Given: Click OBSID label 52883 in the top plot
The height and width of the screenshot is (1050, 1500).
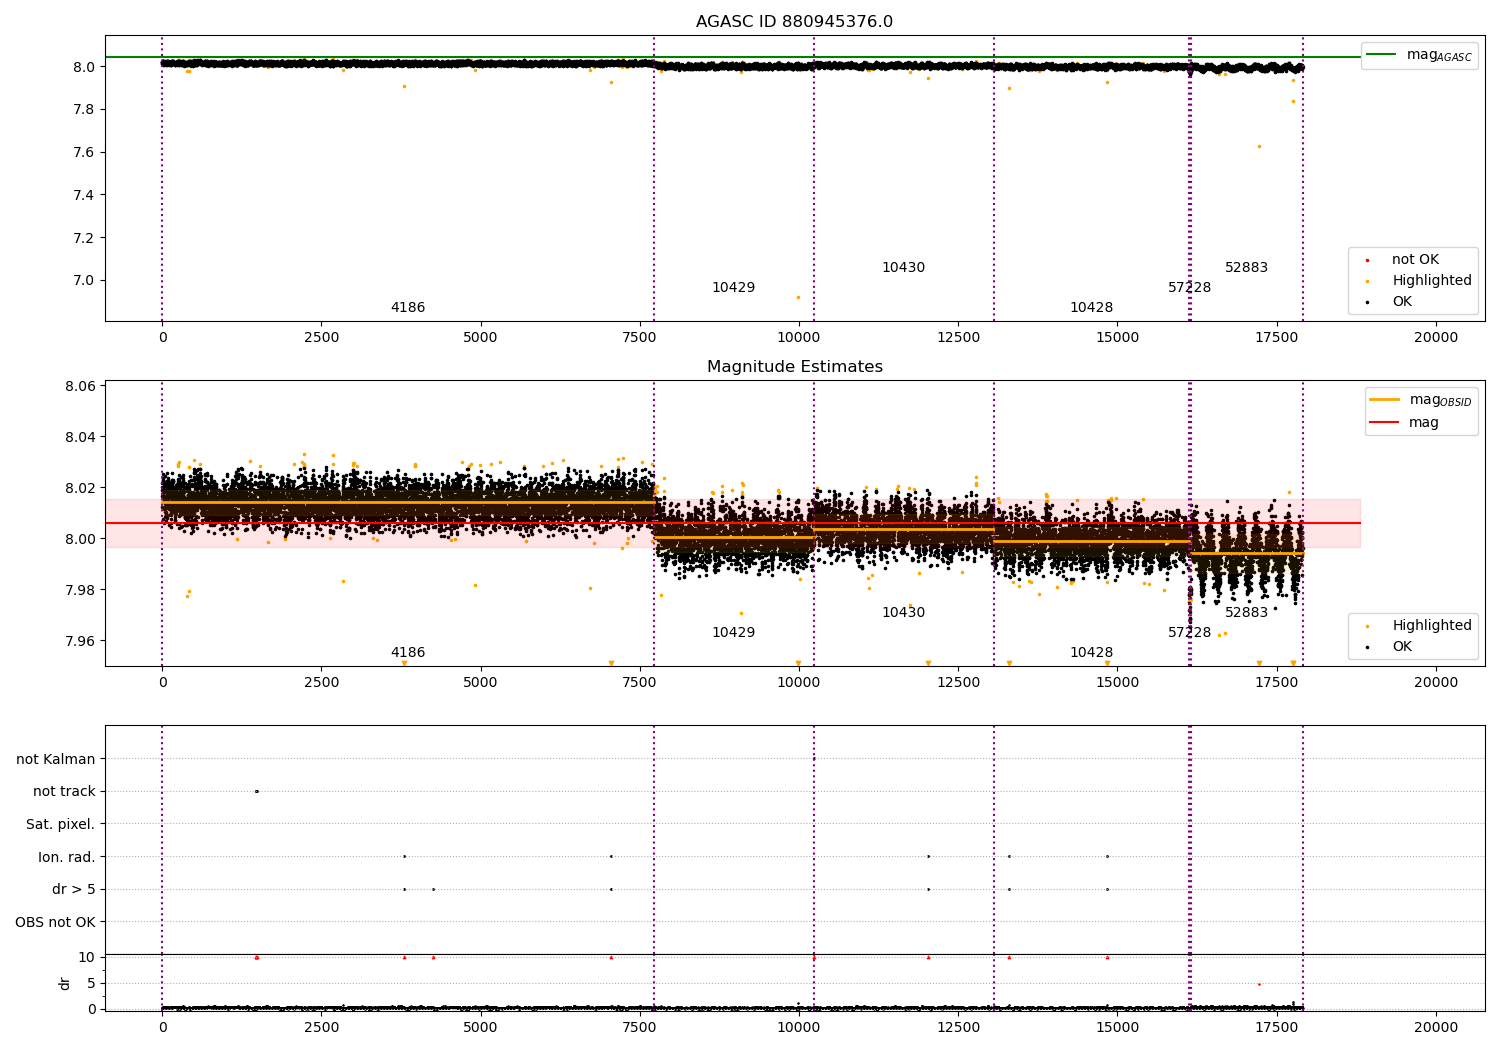Looking at the screenshot, I should [x=1246, y=268].
